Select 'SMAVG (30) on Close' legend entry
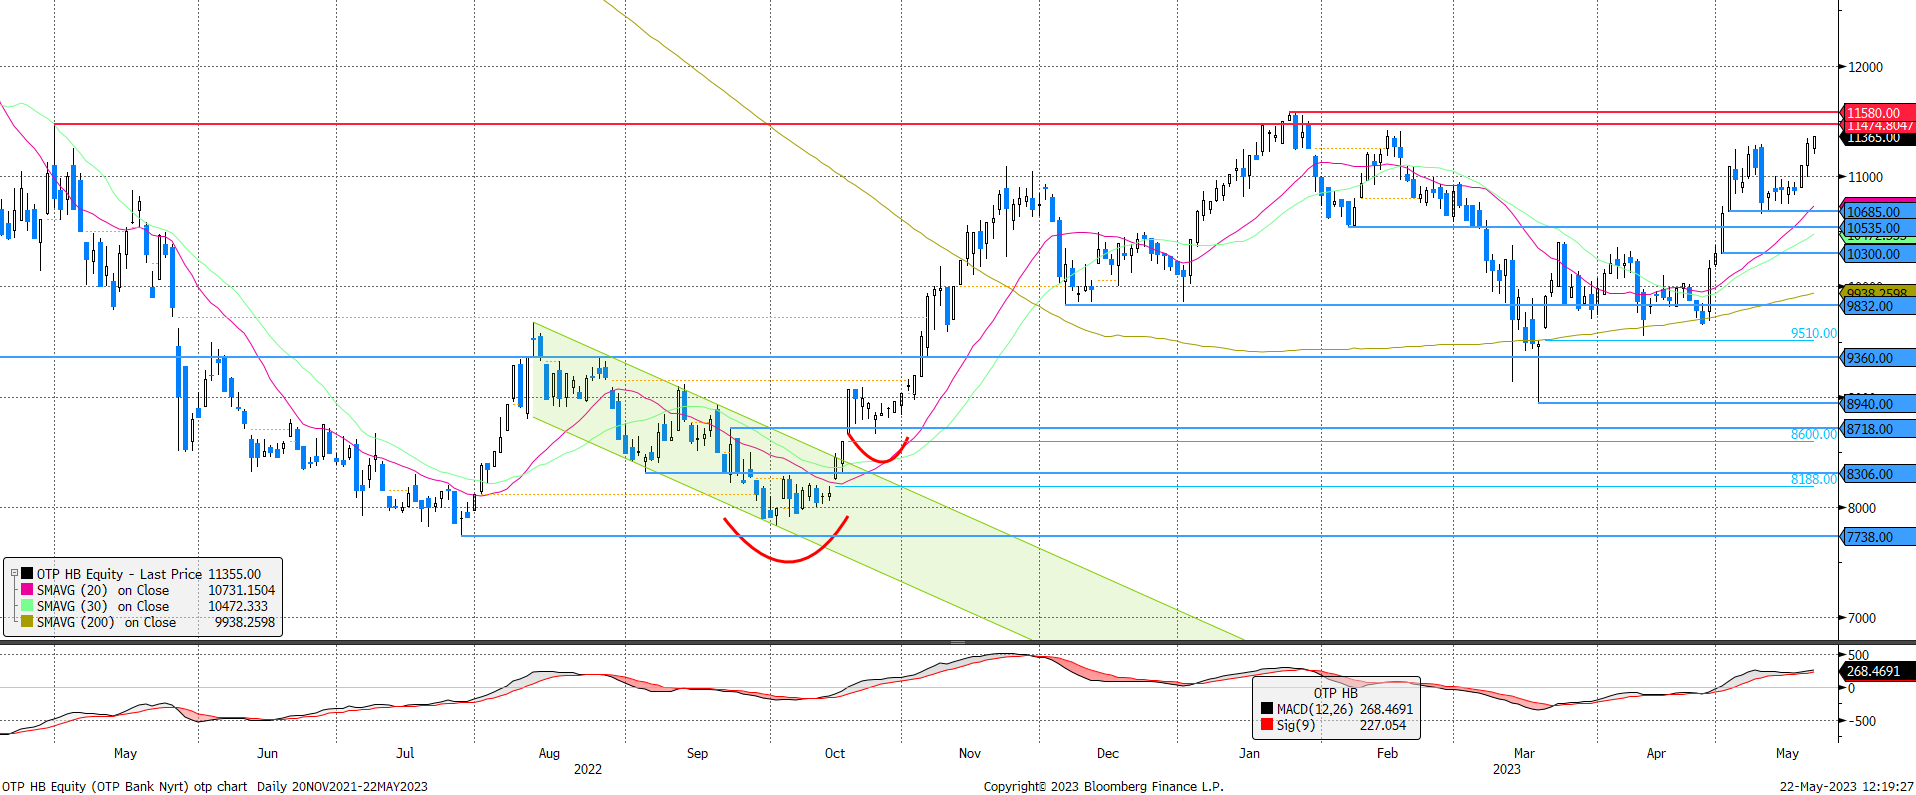The width and height of the screenshot is (1916, 795). 103,606
